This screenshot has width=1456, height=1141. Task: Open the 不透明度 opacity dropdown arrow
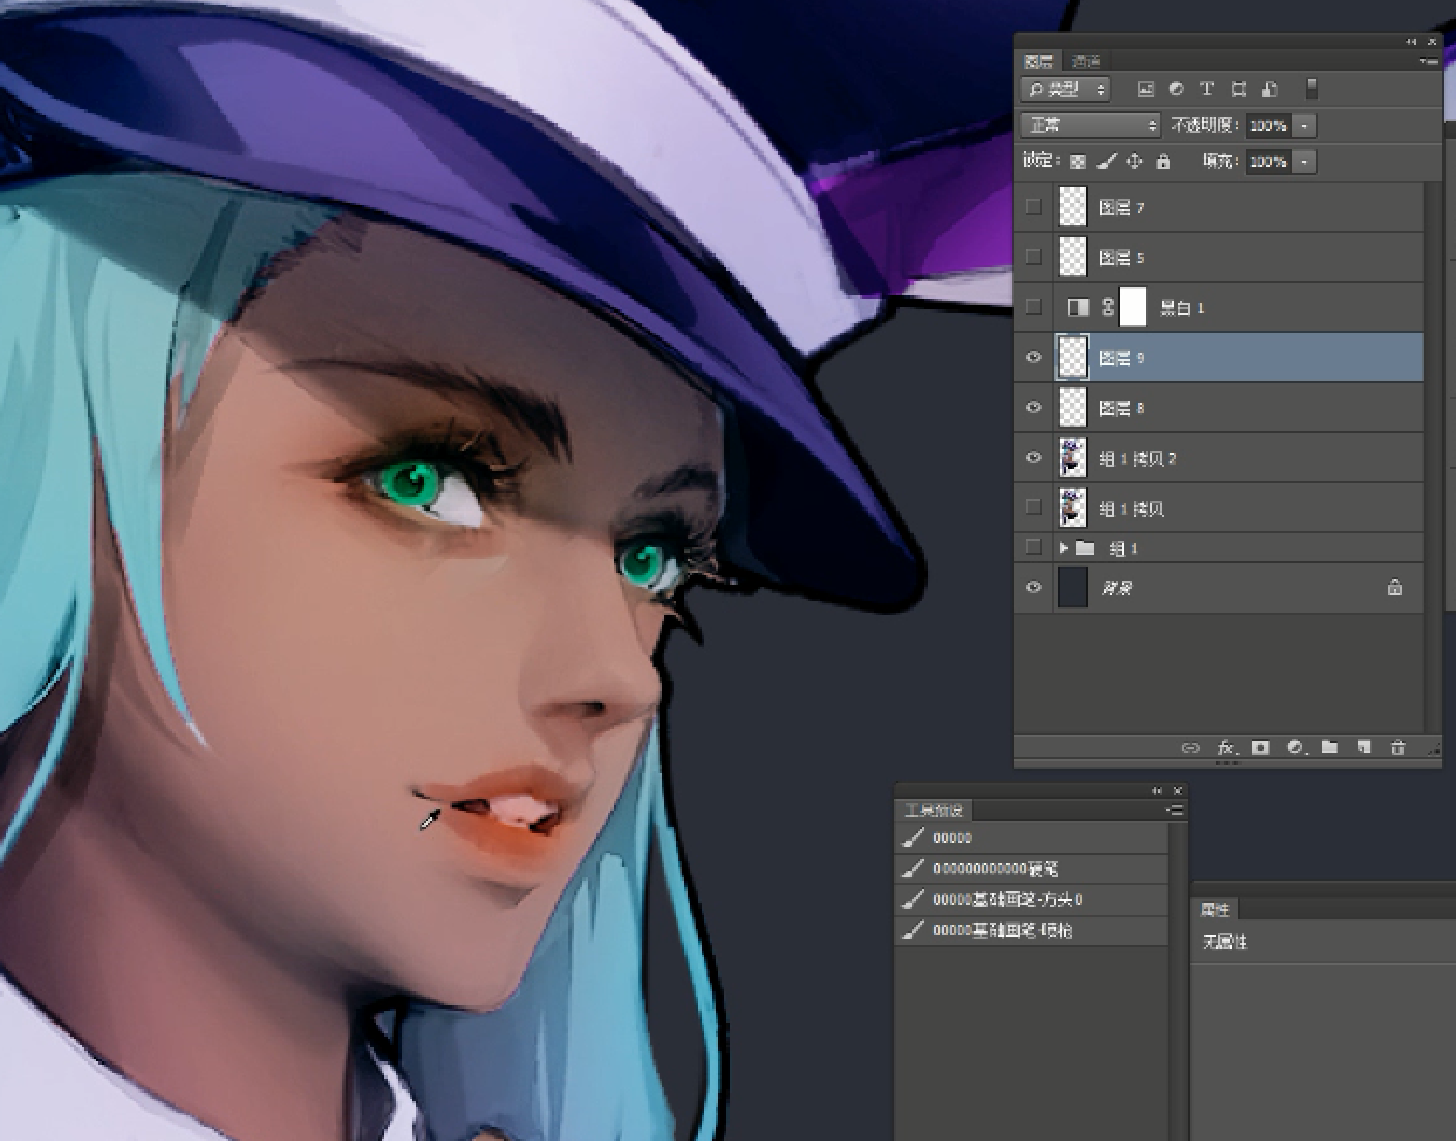click(x=1304, y=126)
